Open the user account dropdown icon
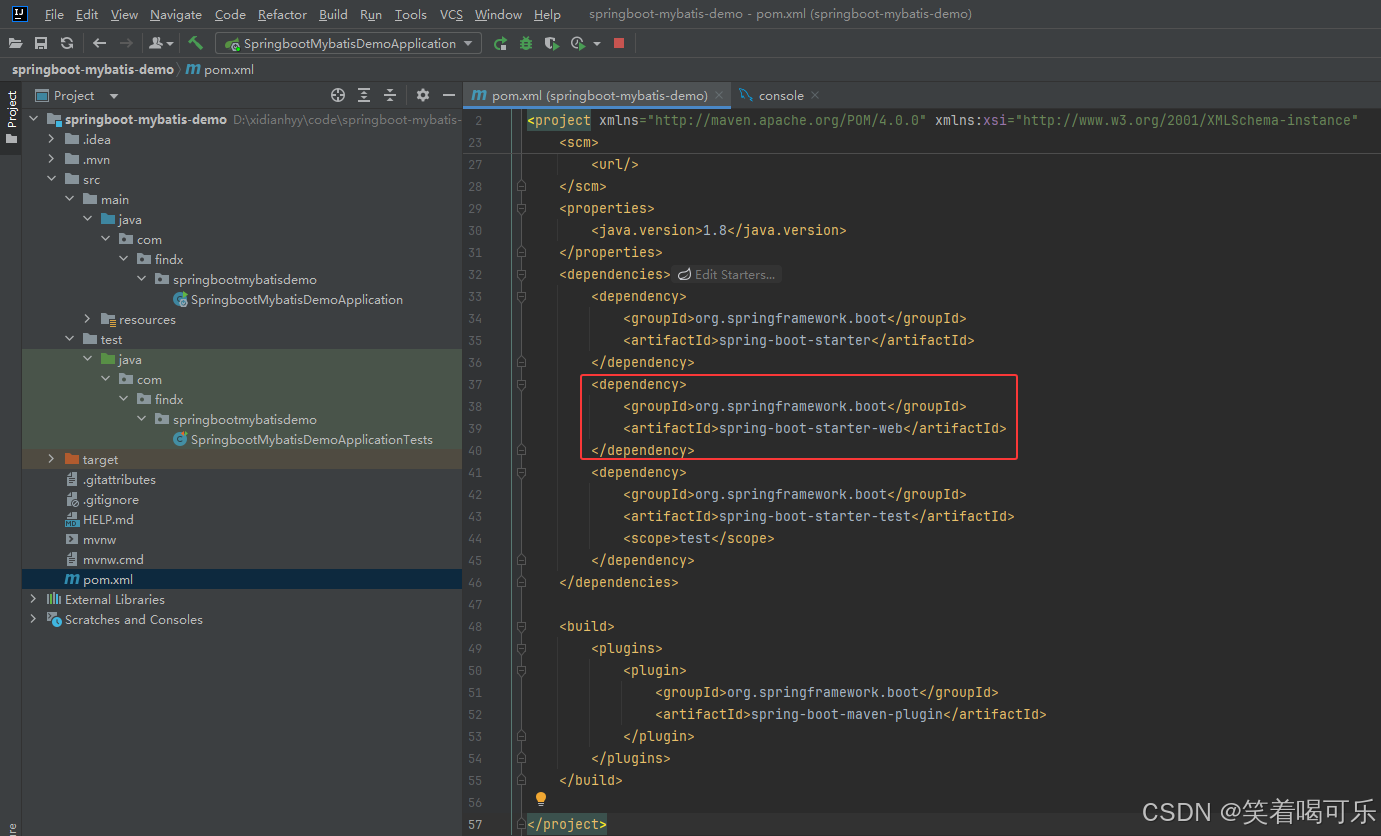Screen dimensions: 1381x836 [x=160, y=43]
